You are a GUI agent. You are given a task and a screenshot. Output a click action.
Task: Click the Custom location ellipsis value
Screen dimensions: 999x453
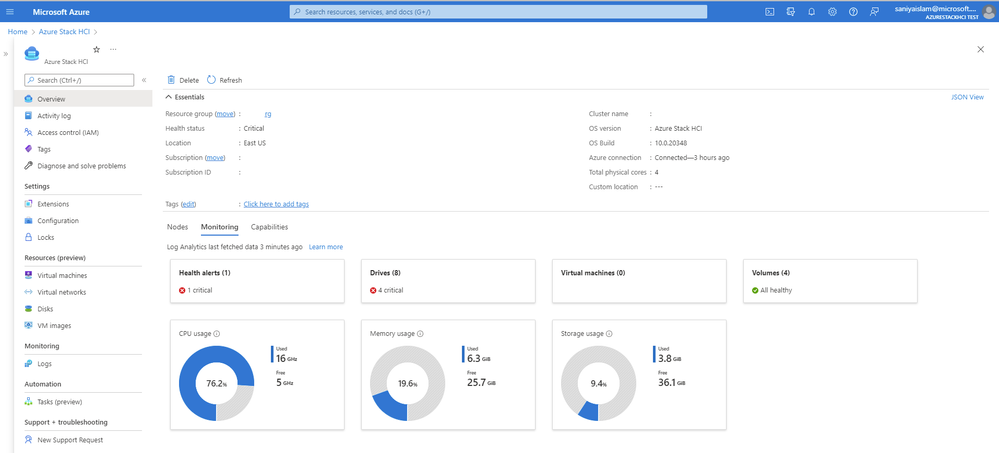click(x=659, y=187)
